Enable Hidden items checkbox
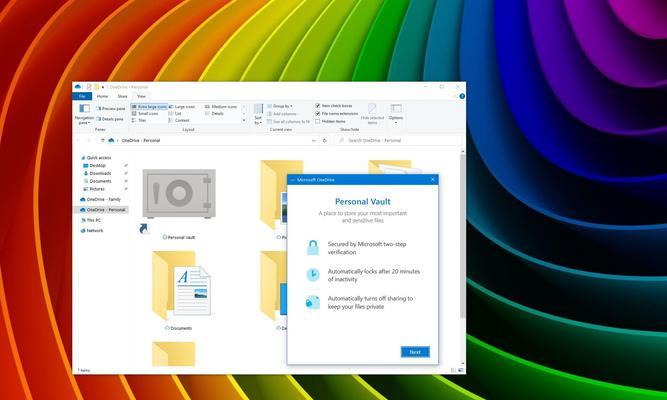 (x=330, y=121)
